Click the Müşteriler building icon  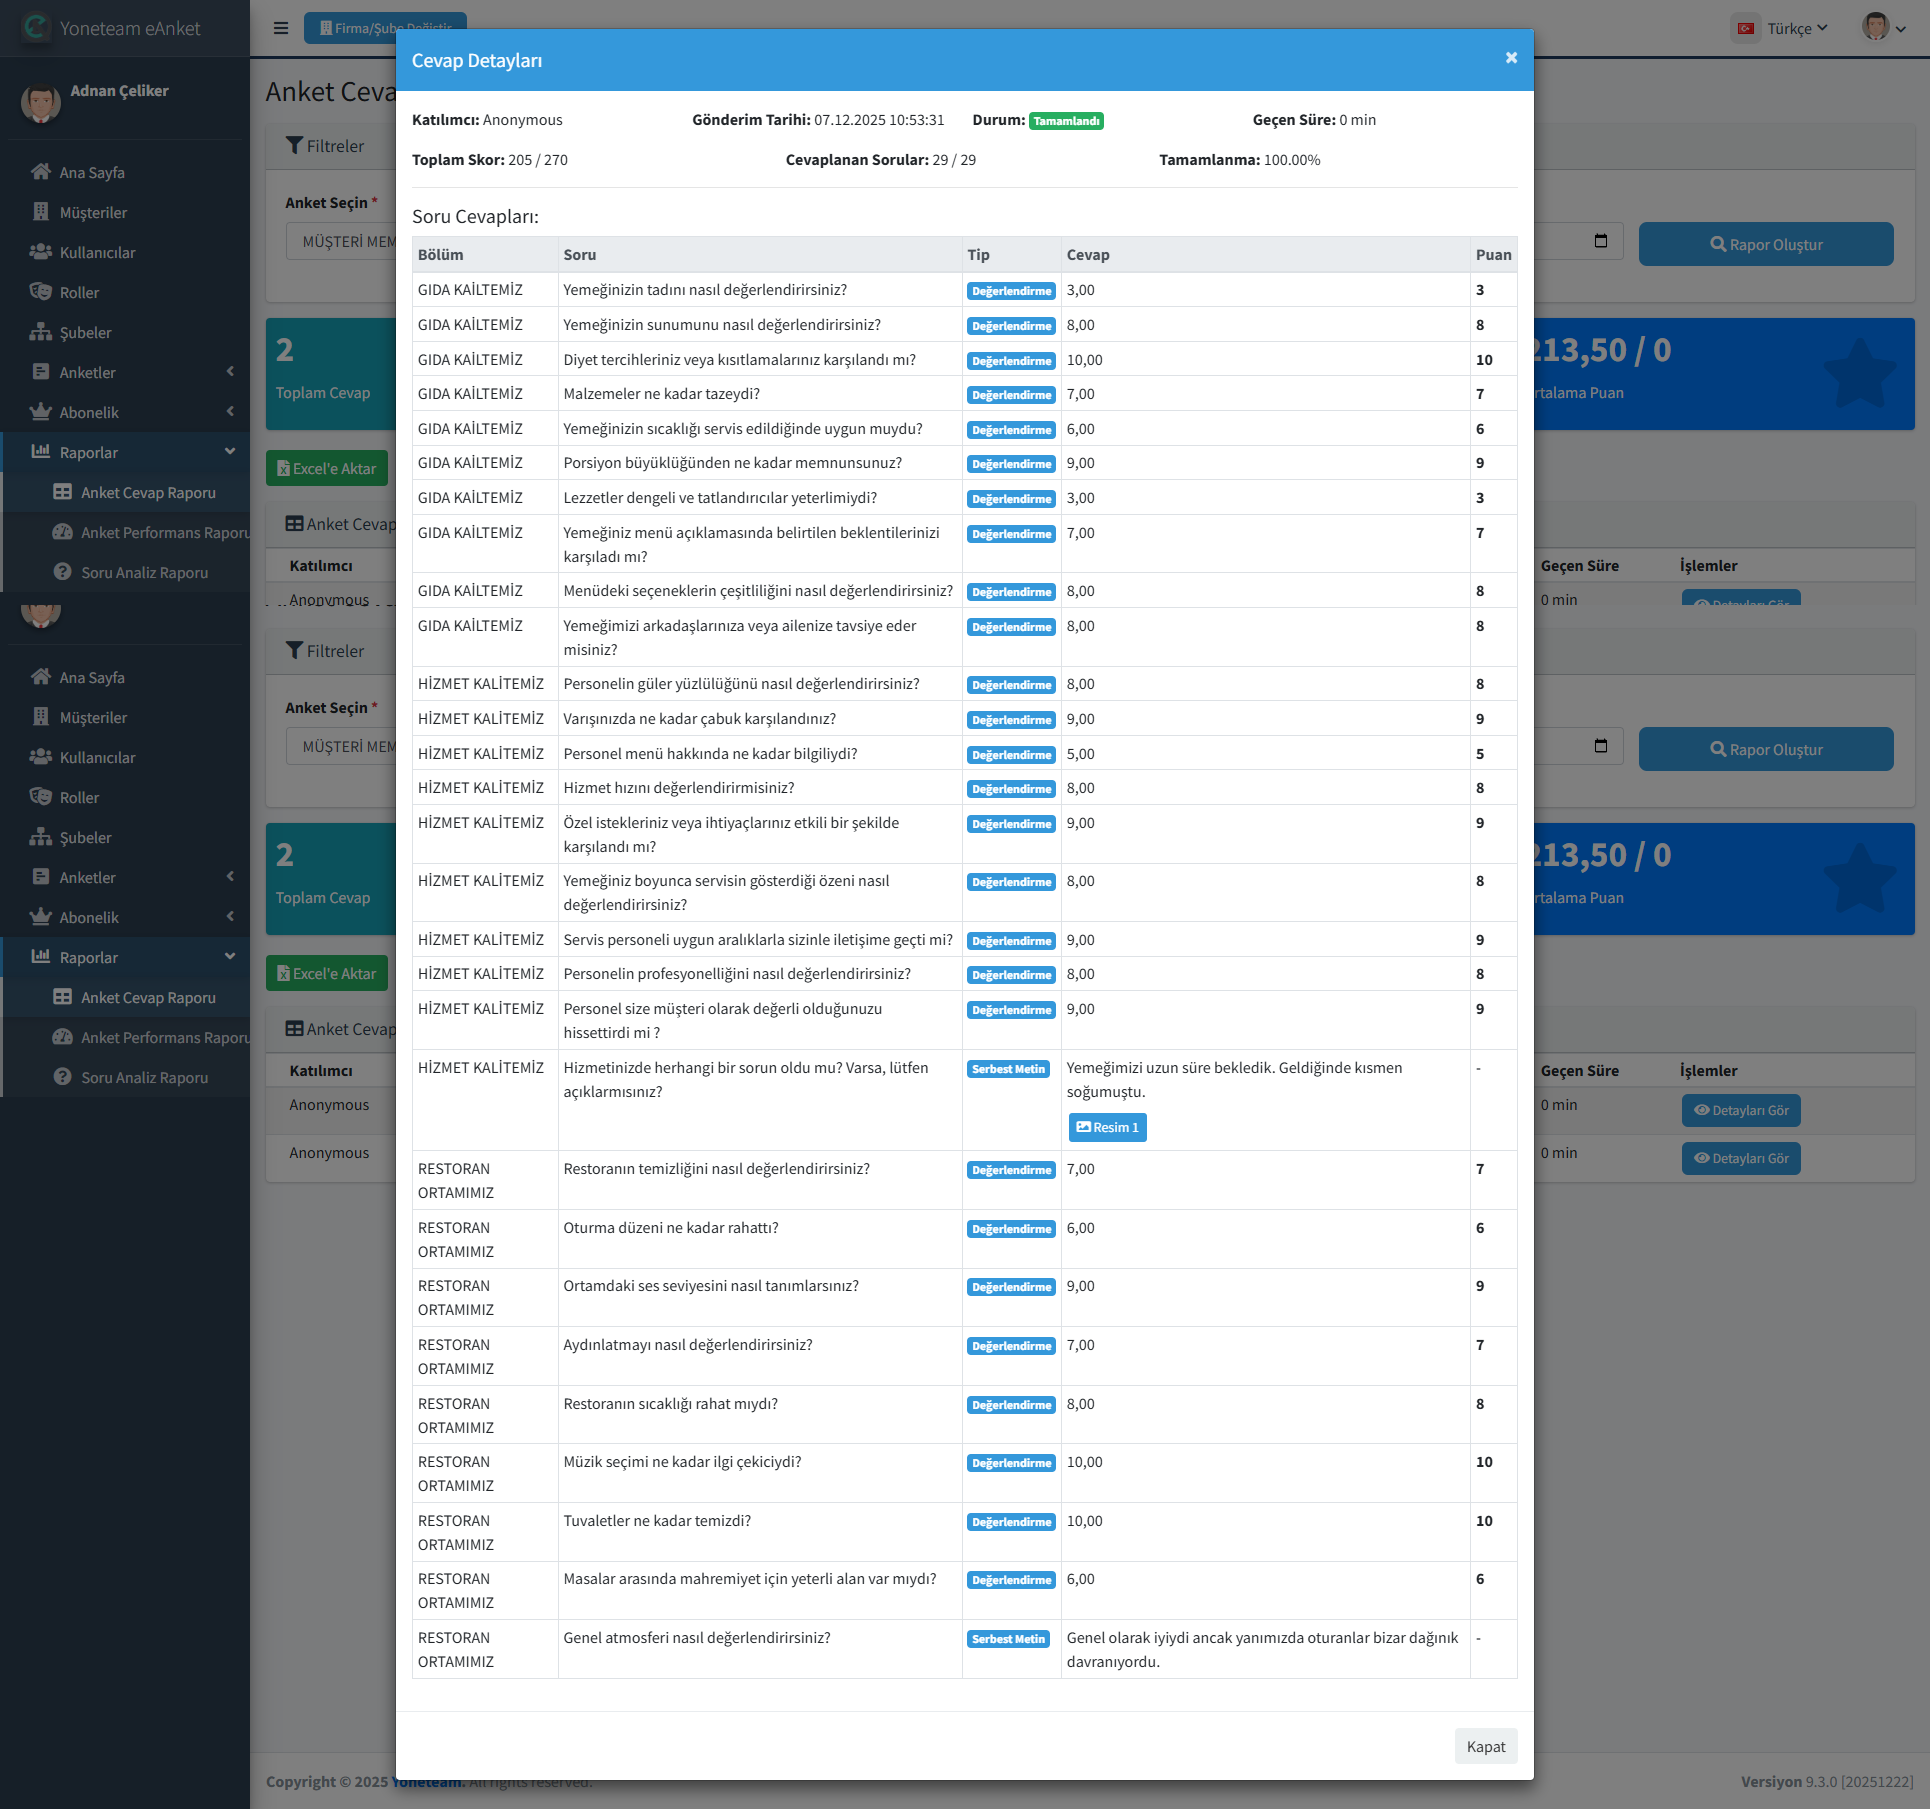click(x=41, y=212)
